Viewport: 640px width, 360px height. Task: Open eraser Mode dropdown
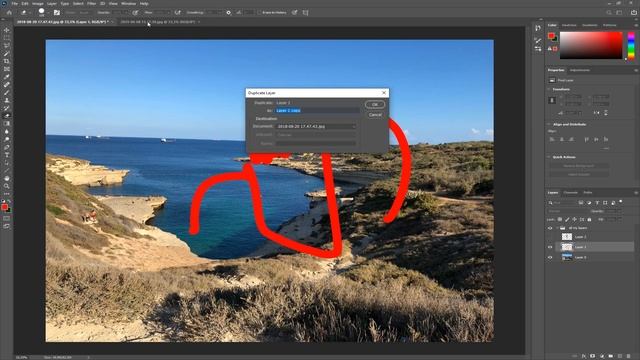pos(86,13)
